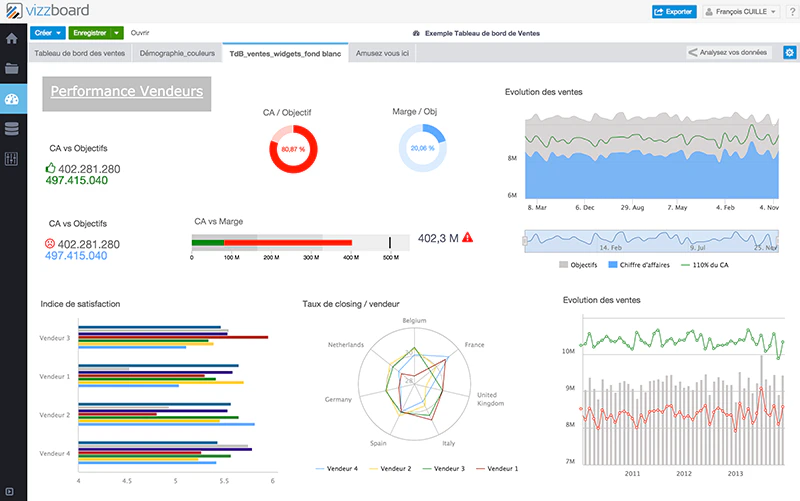Screen dimensions: 800x501
Task: Click the green thumbs-up icon
Action: coord(51,168)
